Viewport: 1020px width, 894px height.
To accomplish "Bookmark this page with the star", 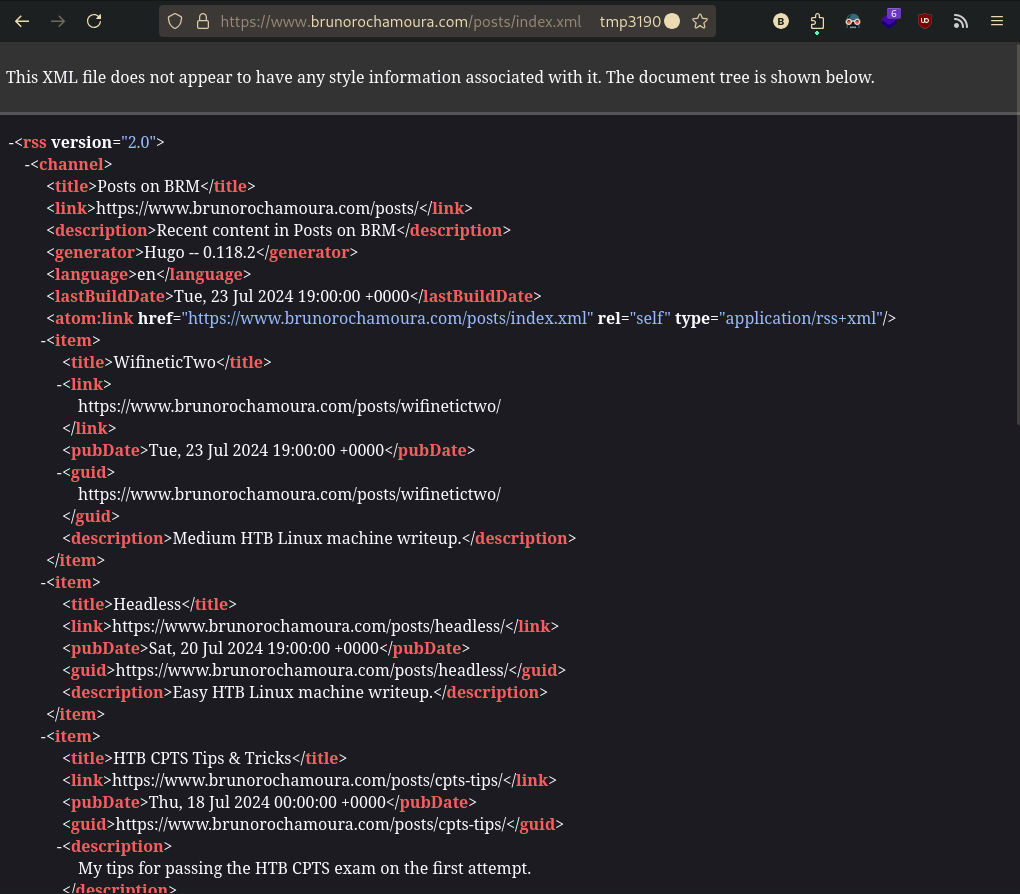I will tap(700, 21).
